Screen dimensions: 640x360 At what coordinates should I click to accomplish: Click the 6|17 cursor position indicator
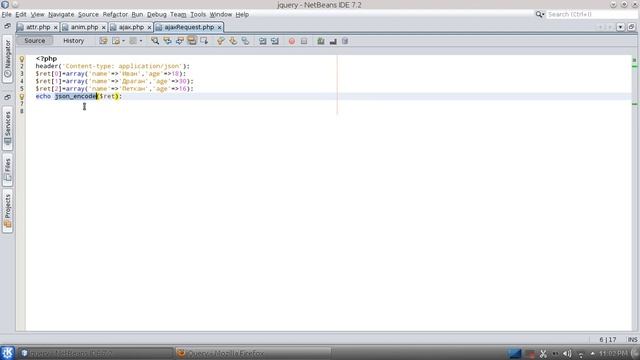608,340
